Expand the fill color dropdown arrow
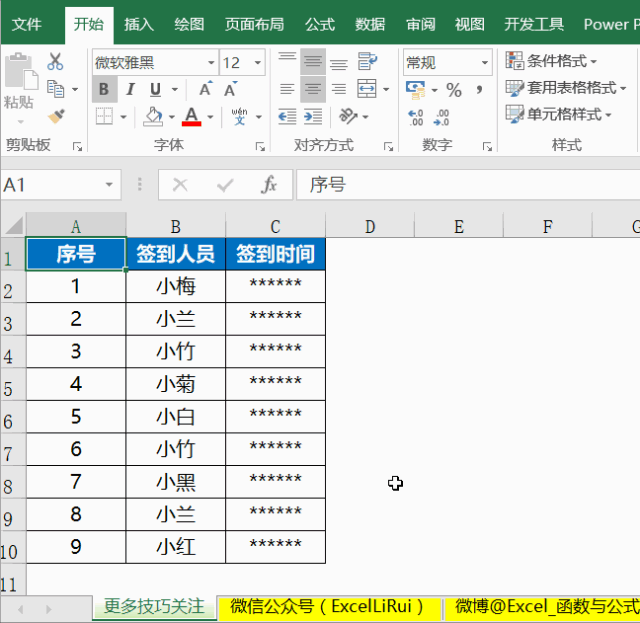640x623 pixels. (x=172, y=117)
